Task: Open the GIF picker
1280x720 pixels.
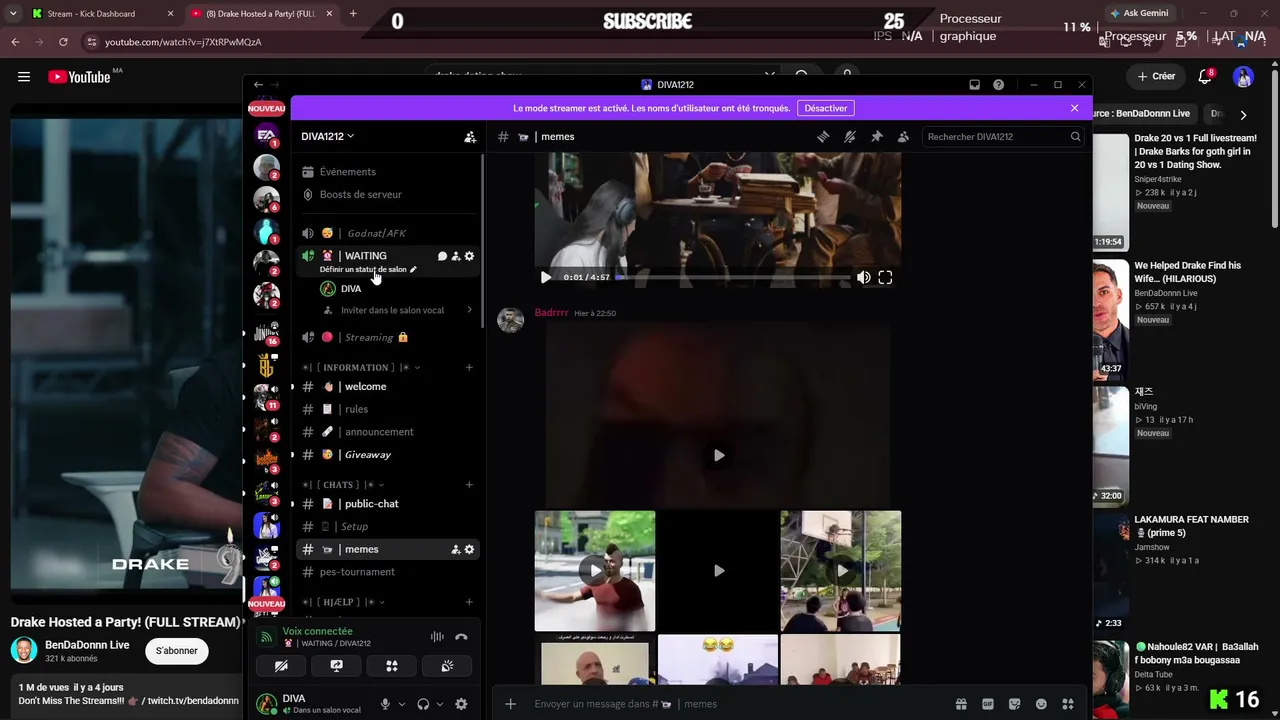Action: [x=988, y=704]
